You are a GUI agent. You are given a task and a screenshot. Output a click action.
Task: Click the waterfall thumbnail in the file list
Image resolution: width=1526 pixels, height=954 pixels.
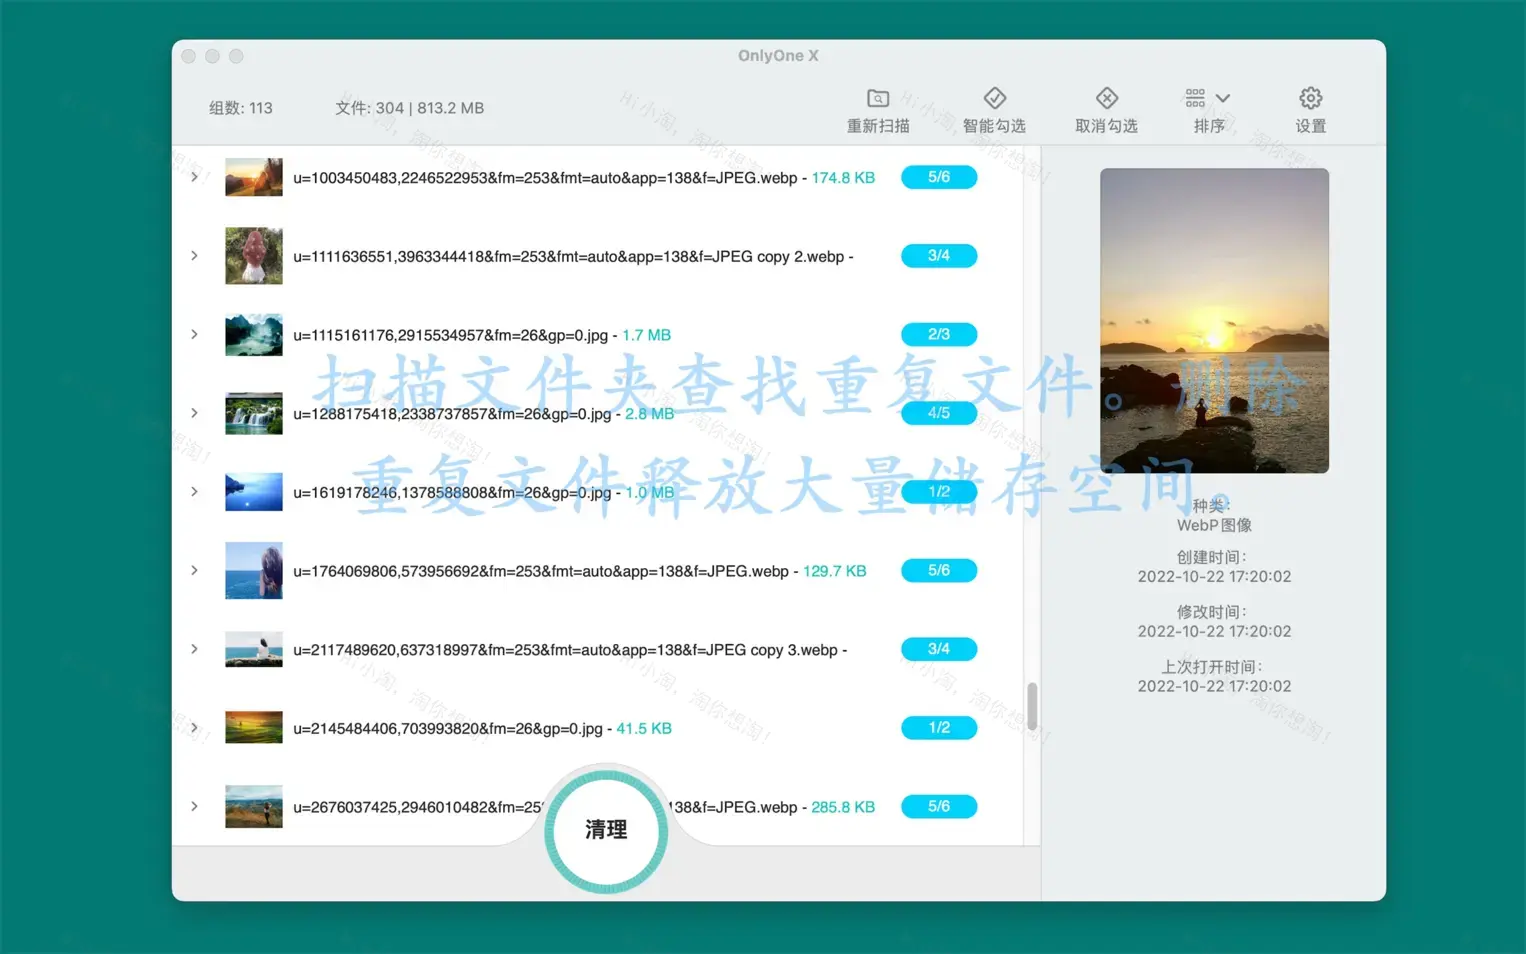pyautogui.click(x=253, y=413)
